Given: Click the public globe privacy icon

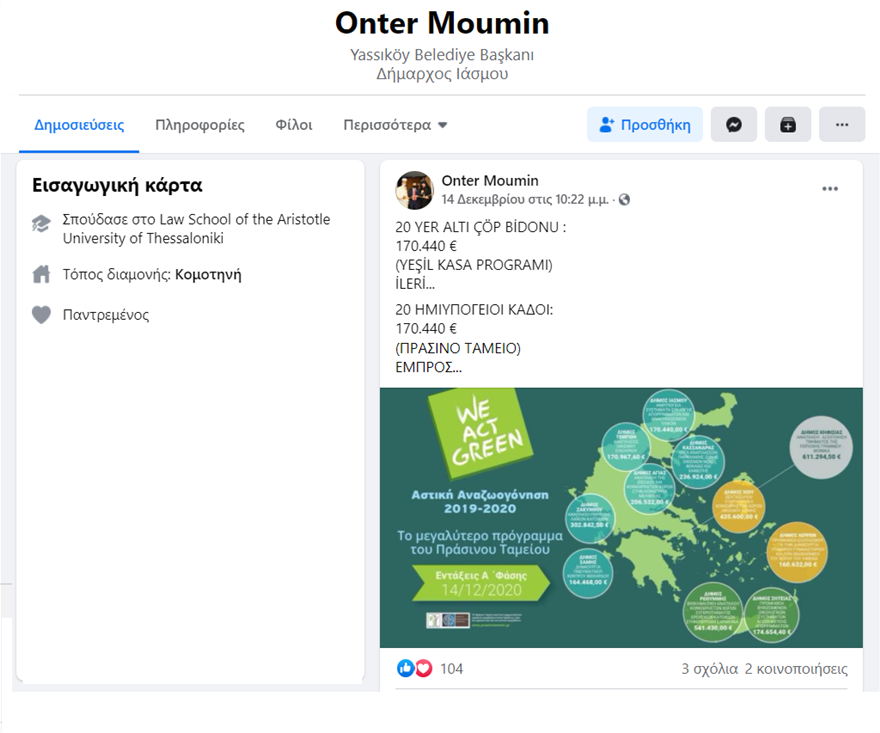Looking at the screenshot, I should (x=625, y=200).
